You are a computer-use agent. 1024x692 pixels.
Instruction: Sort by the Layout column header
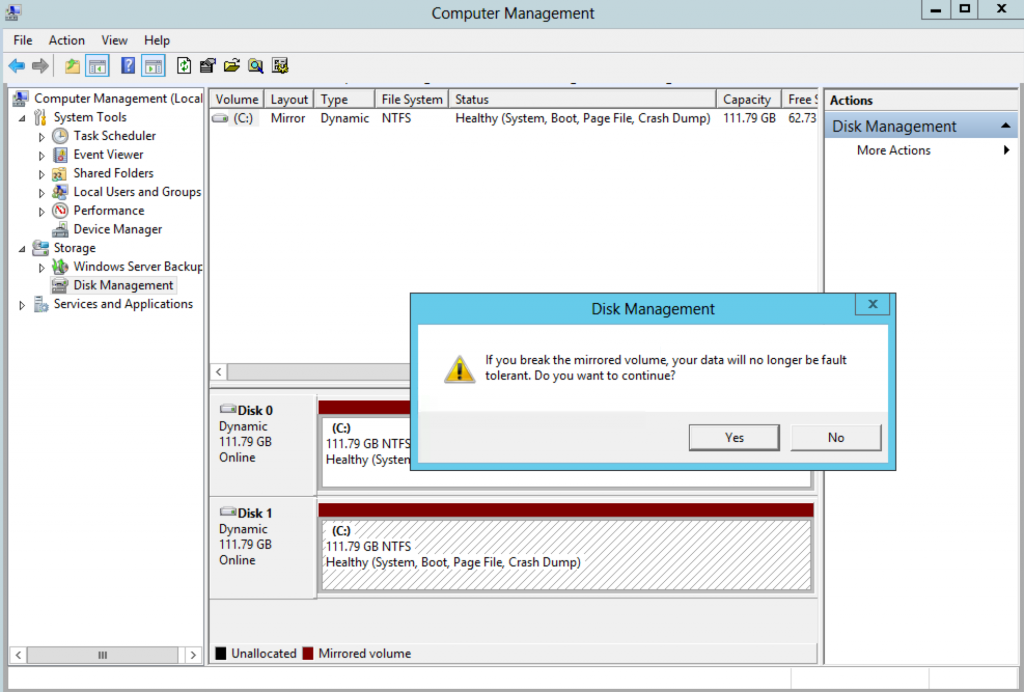click(289, 99)
